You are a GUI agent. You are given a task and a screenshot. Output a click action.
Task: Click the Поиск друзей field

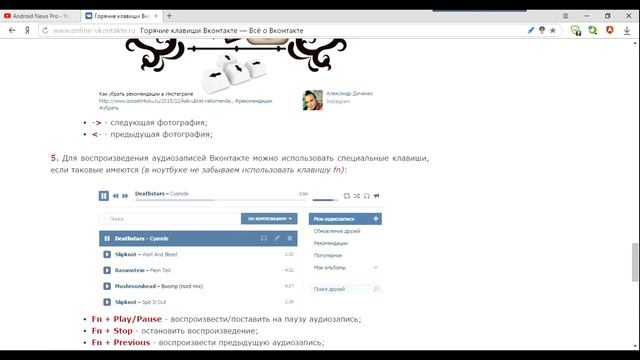345,289
